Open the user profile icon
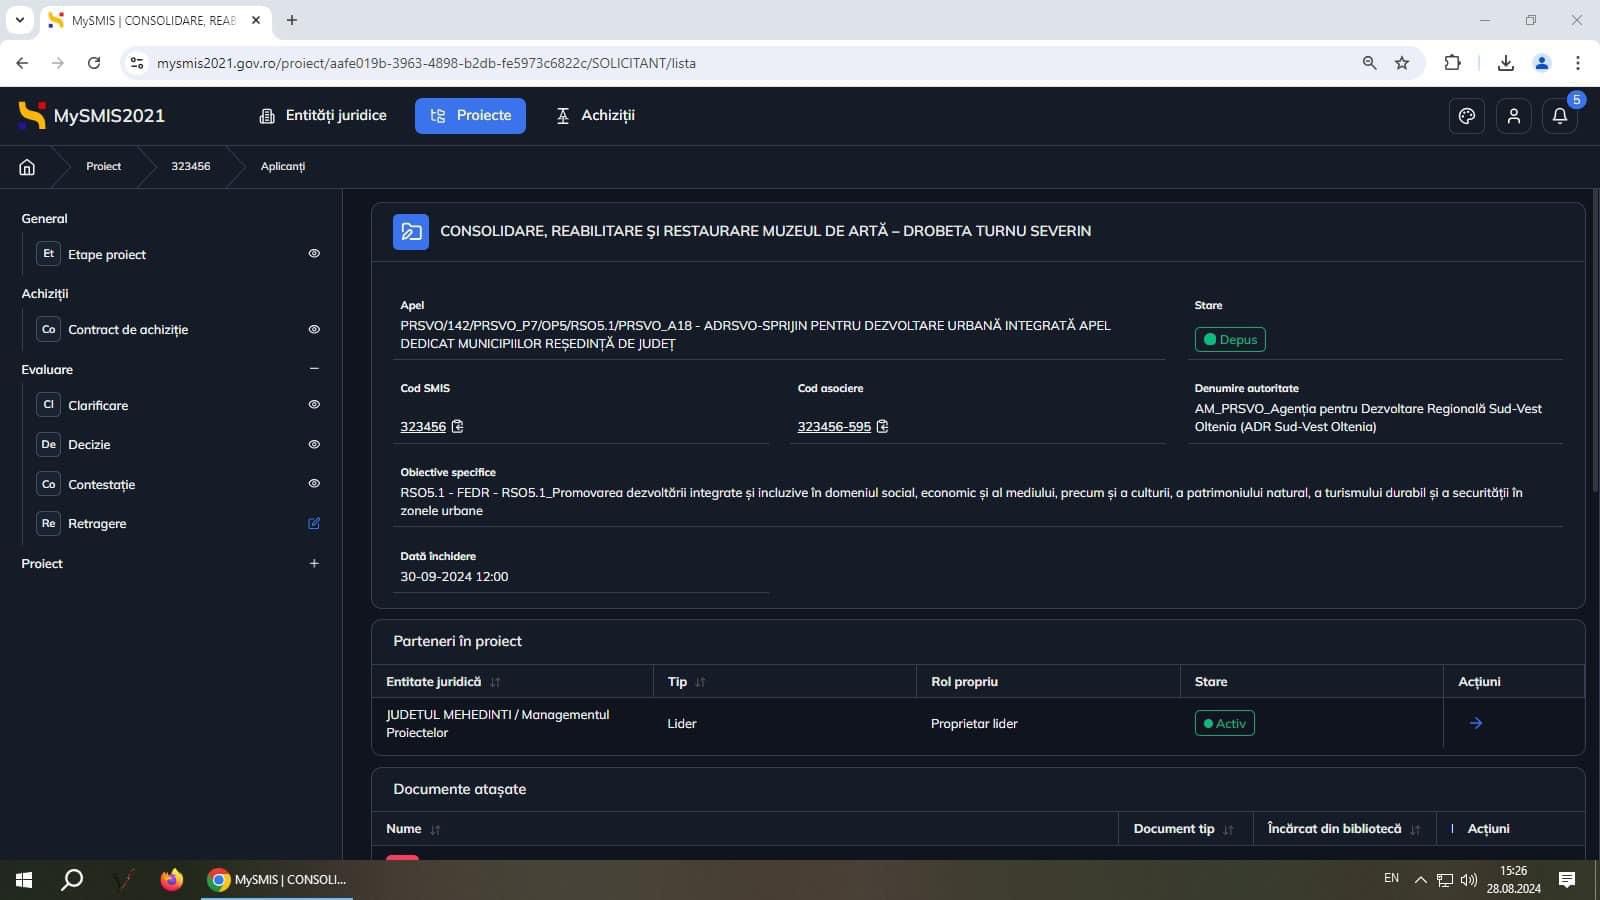1600x900 pixels. click(1514, 116)
